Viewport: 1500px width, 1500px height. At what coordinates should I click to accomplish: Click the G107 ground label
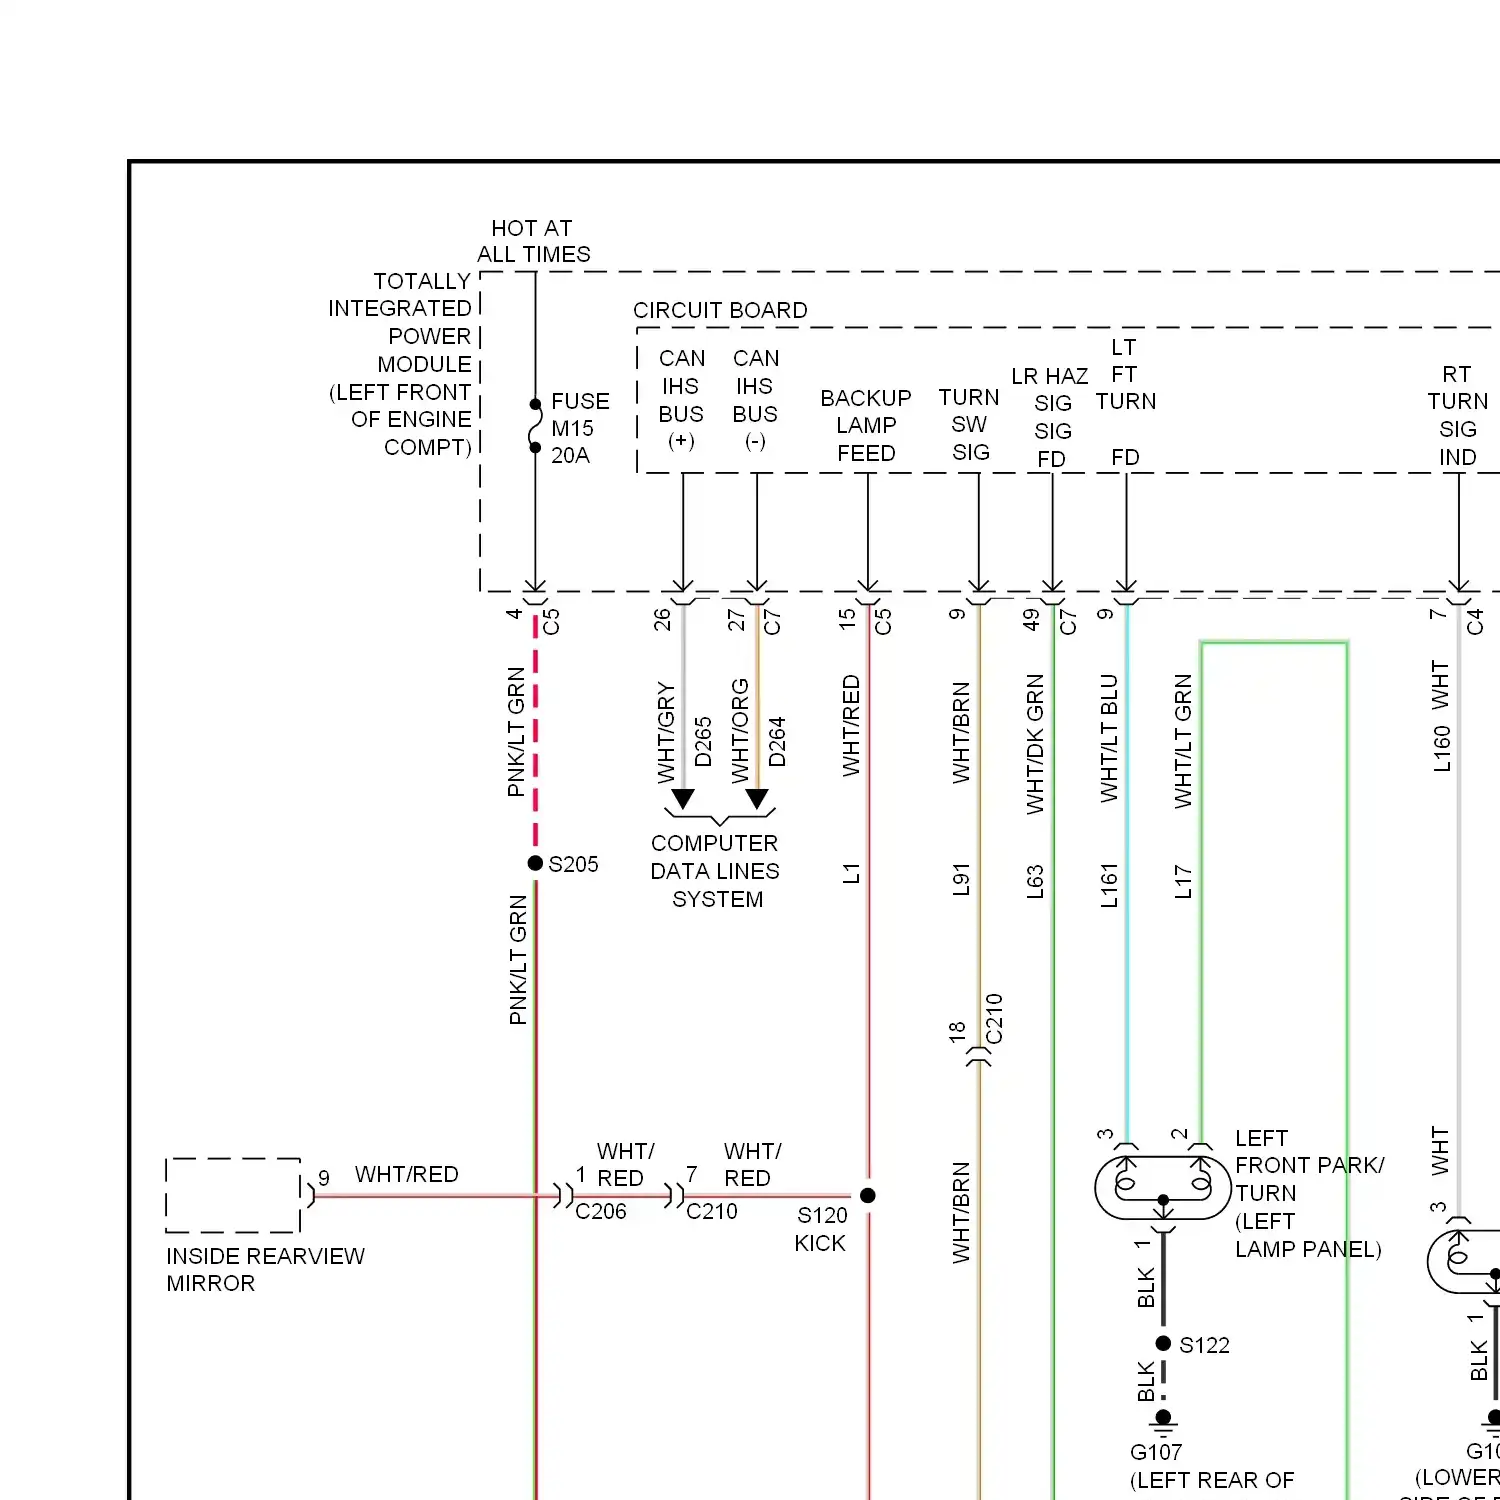[x=1156, y=1452]
